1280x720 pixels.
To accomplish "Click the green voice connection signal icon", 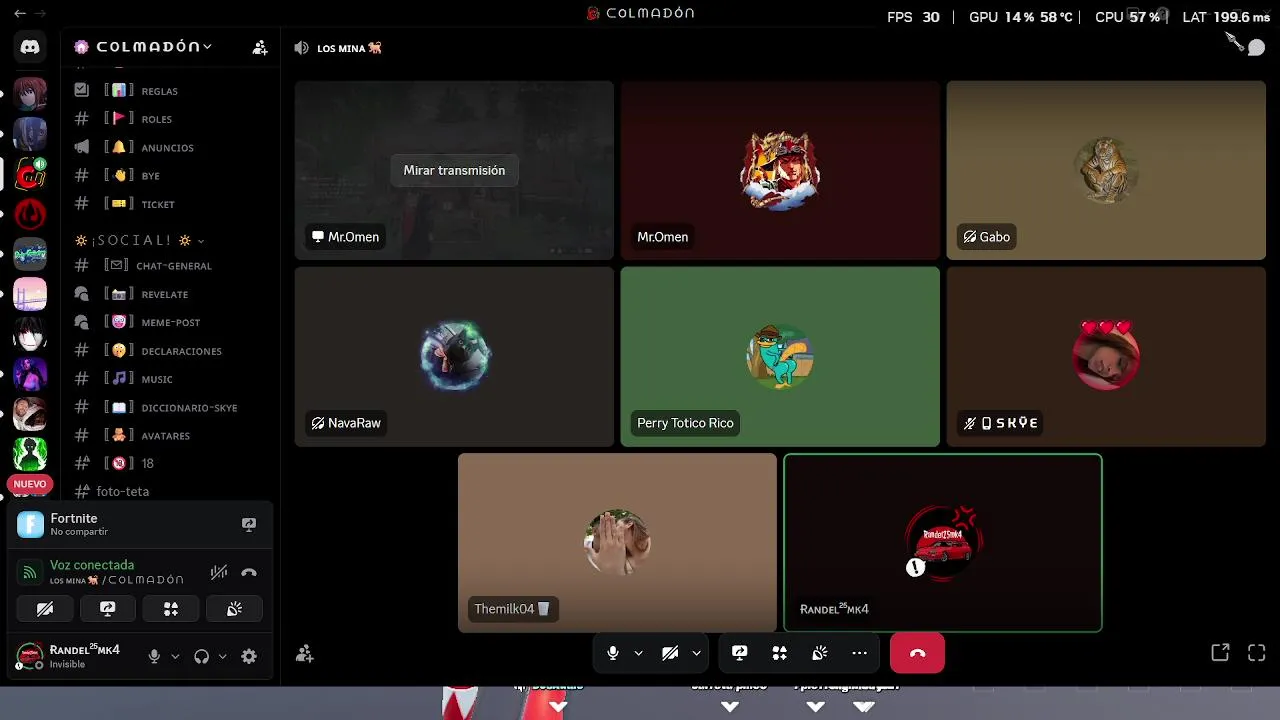I will tap(30, 573).
